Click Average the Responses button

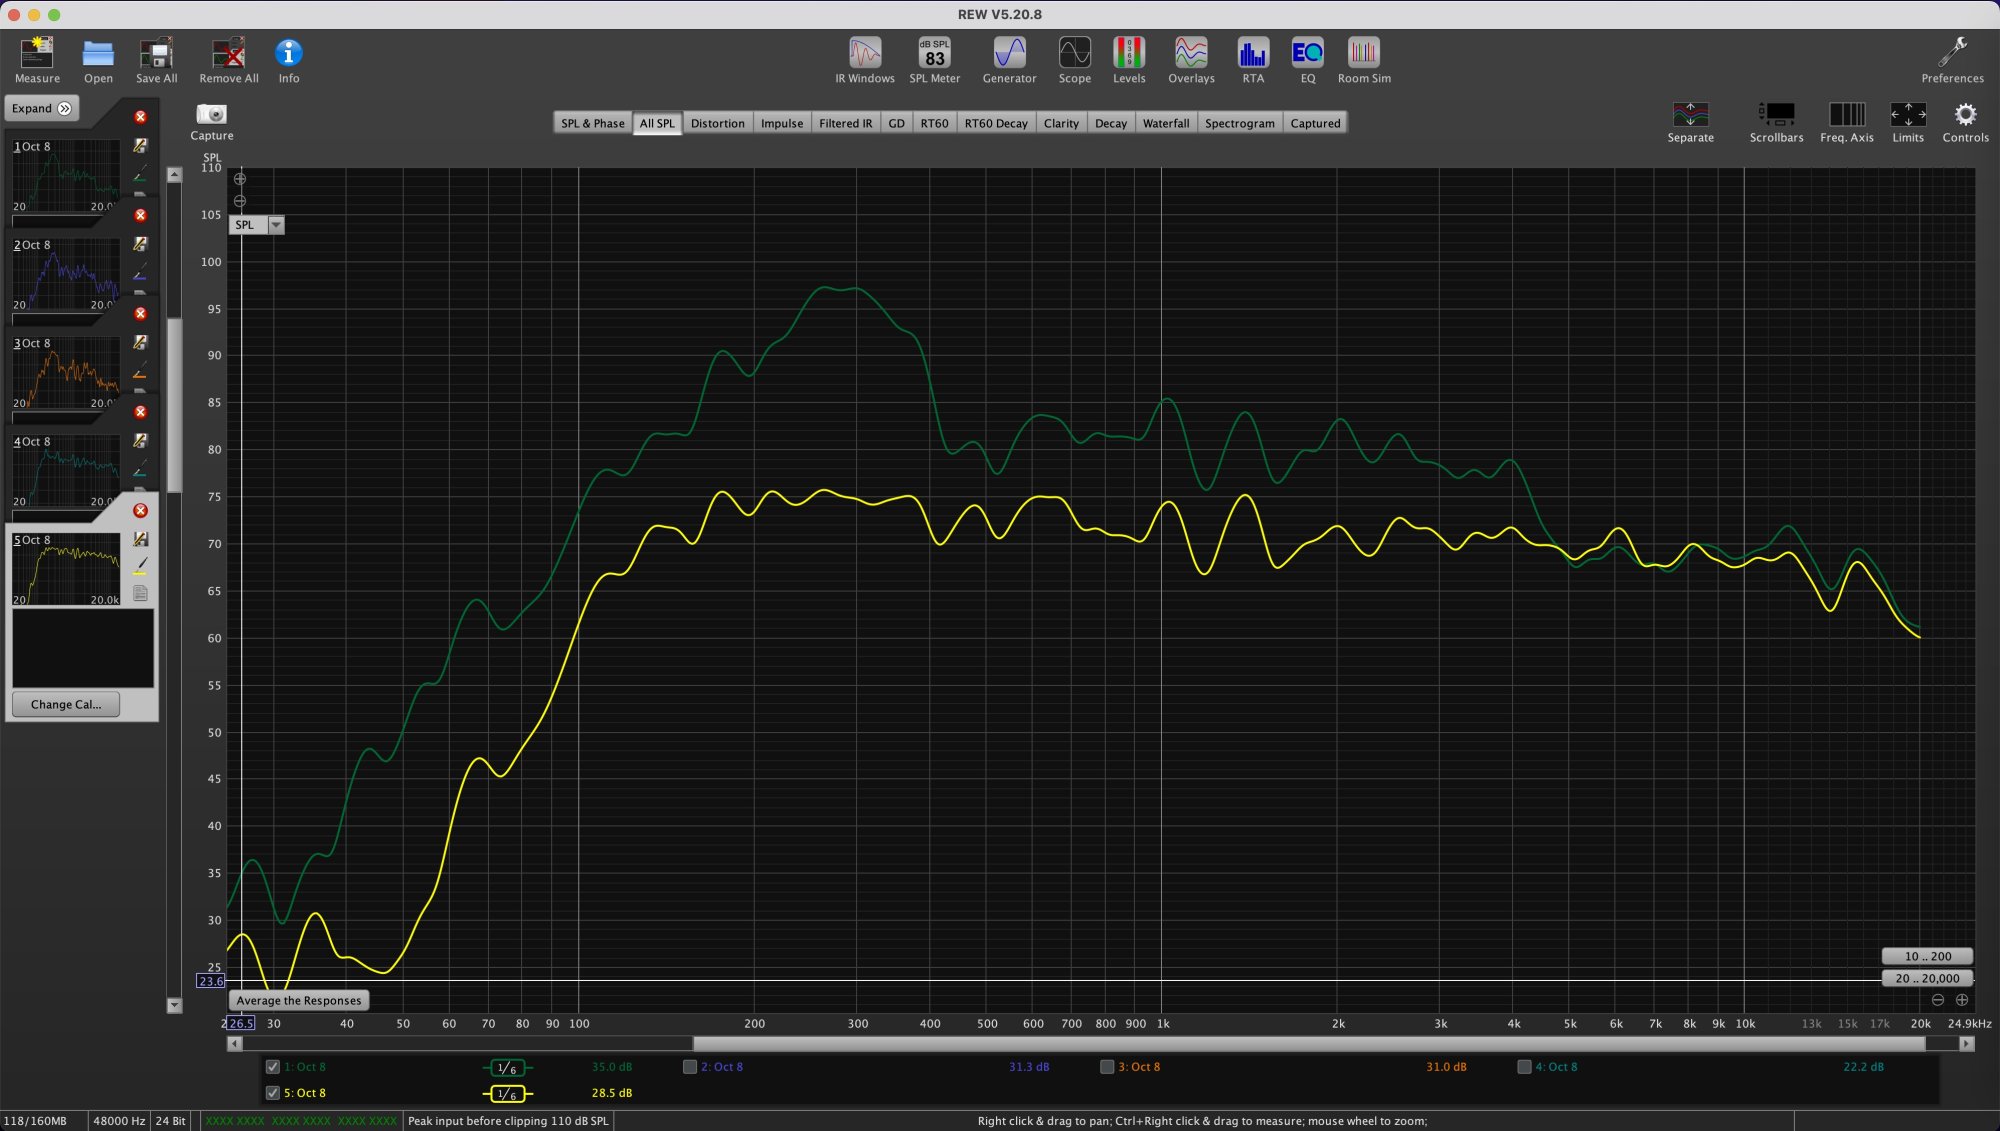point(298,1000)
